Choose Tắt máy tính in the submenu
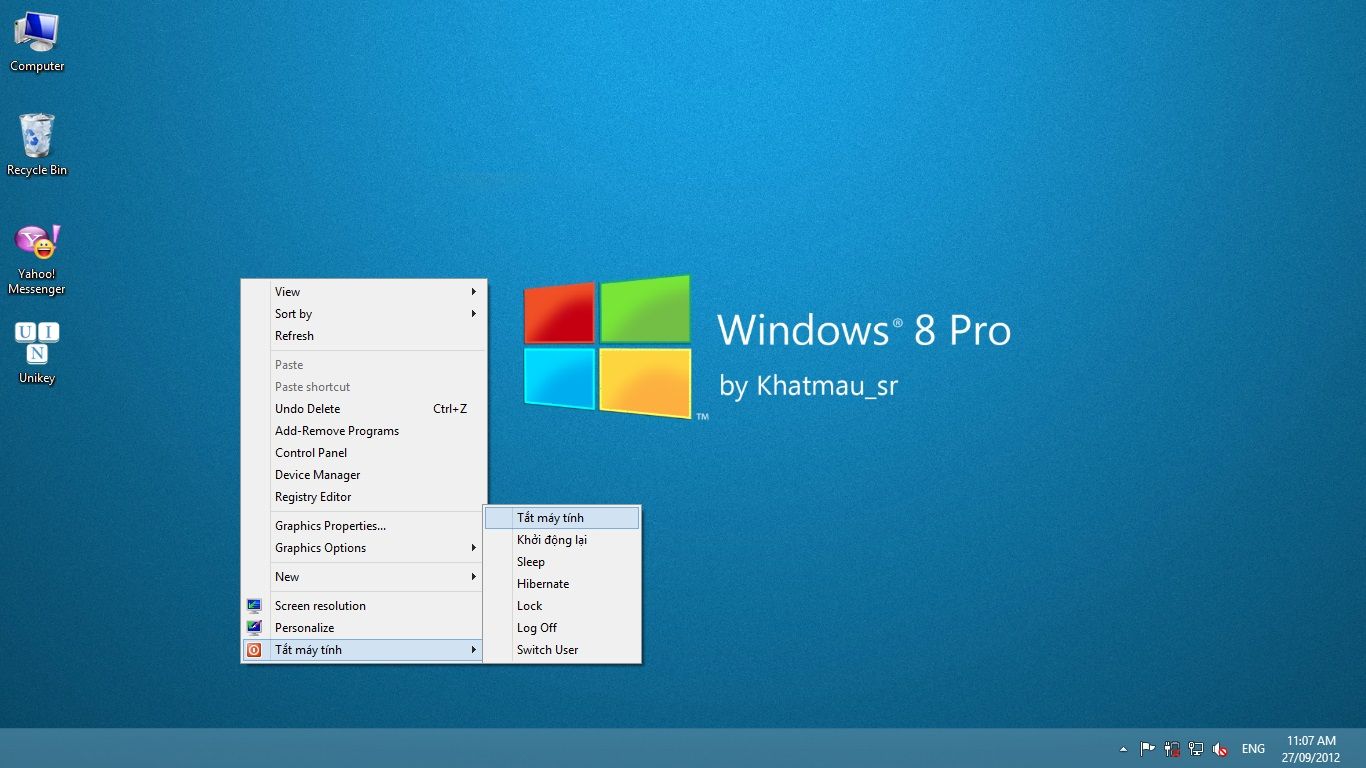The height and width of the screenshot is (768, 1366). pyautogui.click(x=562, y=518)
